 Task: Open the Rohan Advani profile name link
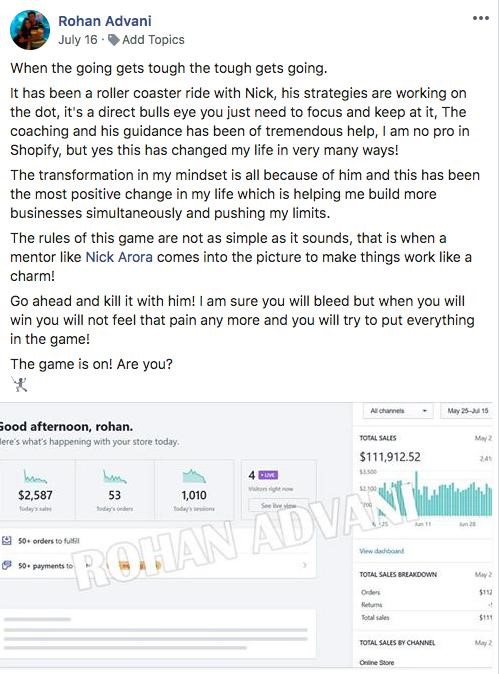(105, 21)
